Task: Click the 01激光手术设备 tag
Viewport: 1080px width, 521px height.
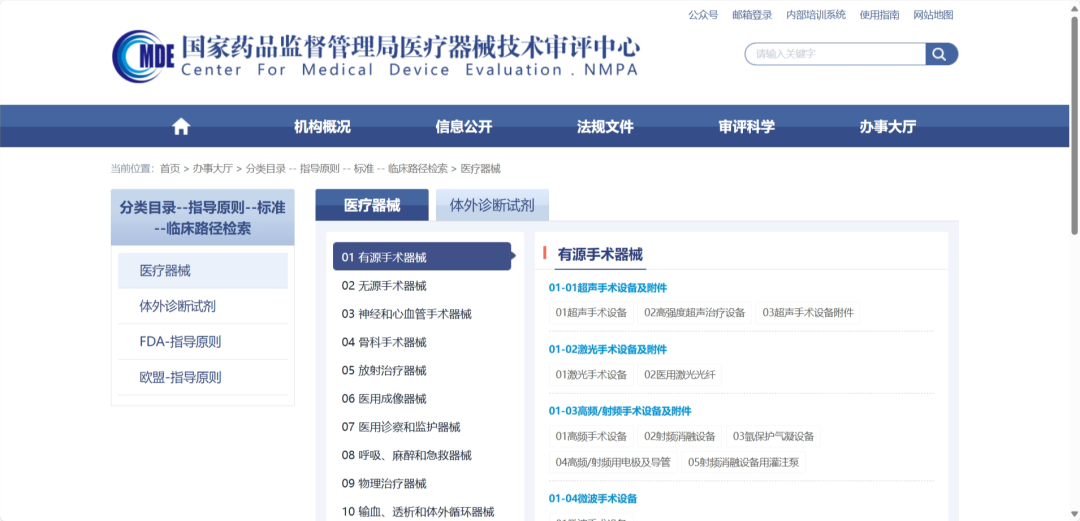Action: tap(591, 375)
